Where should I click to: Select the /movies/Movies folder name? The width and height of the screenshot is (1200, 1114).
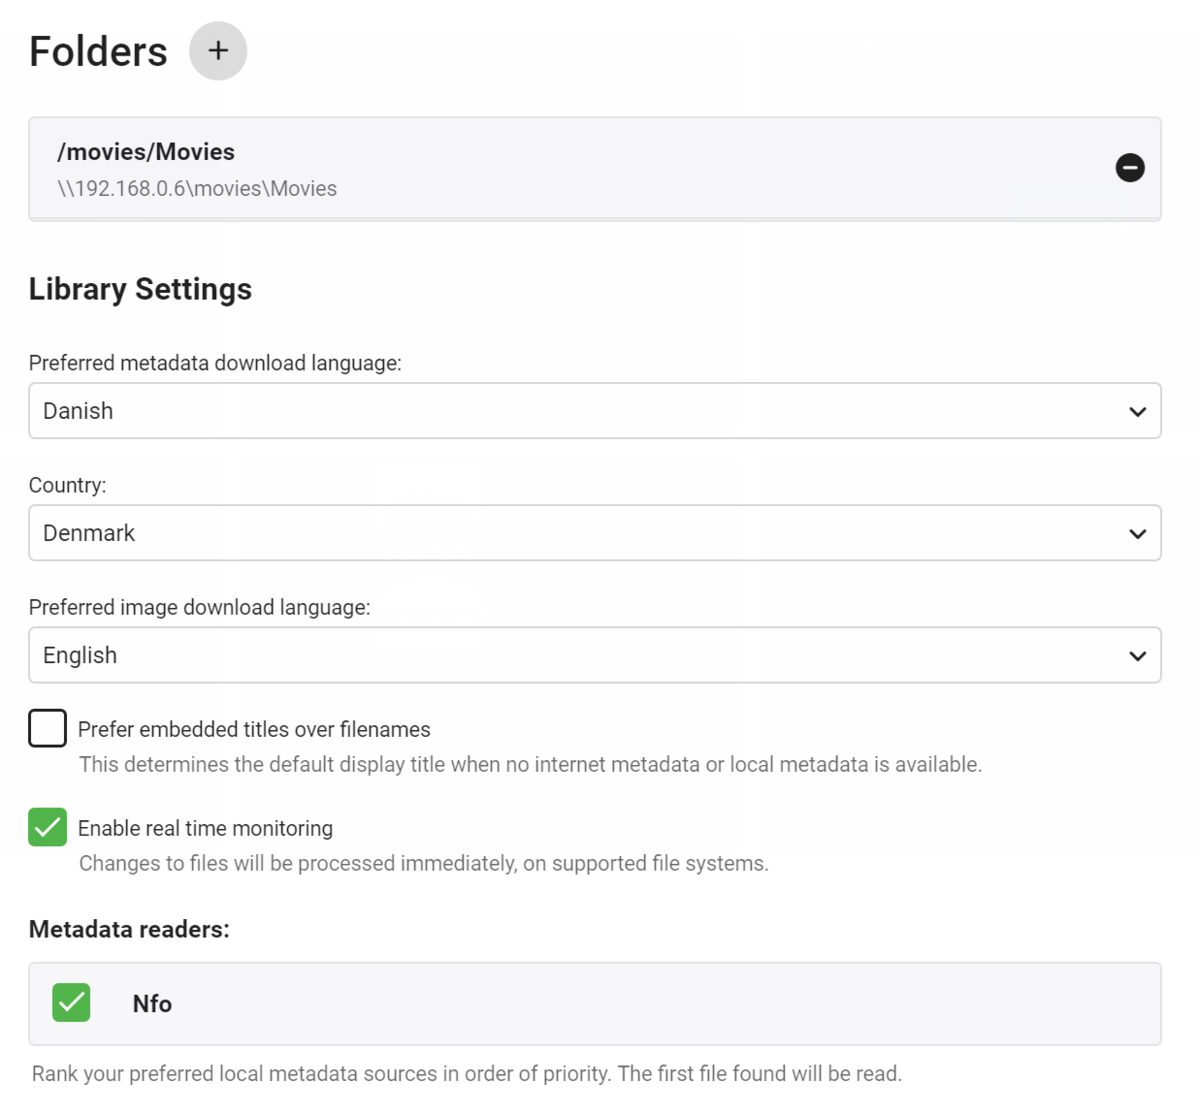click(146, 152)
